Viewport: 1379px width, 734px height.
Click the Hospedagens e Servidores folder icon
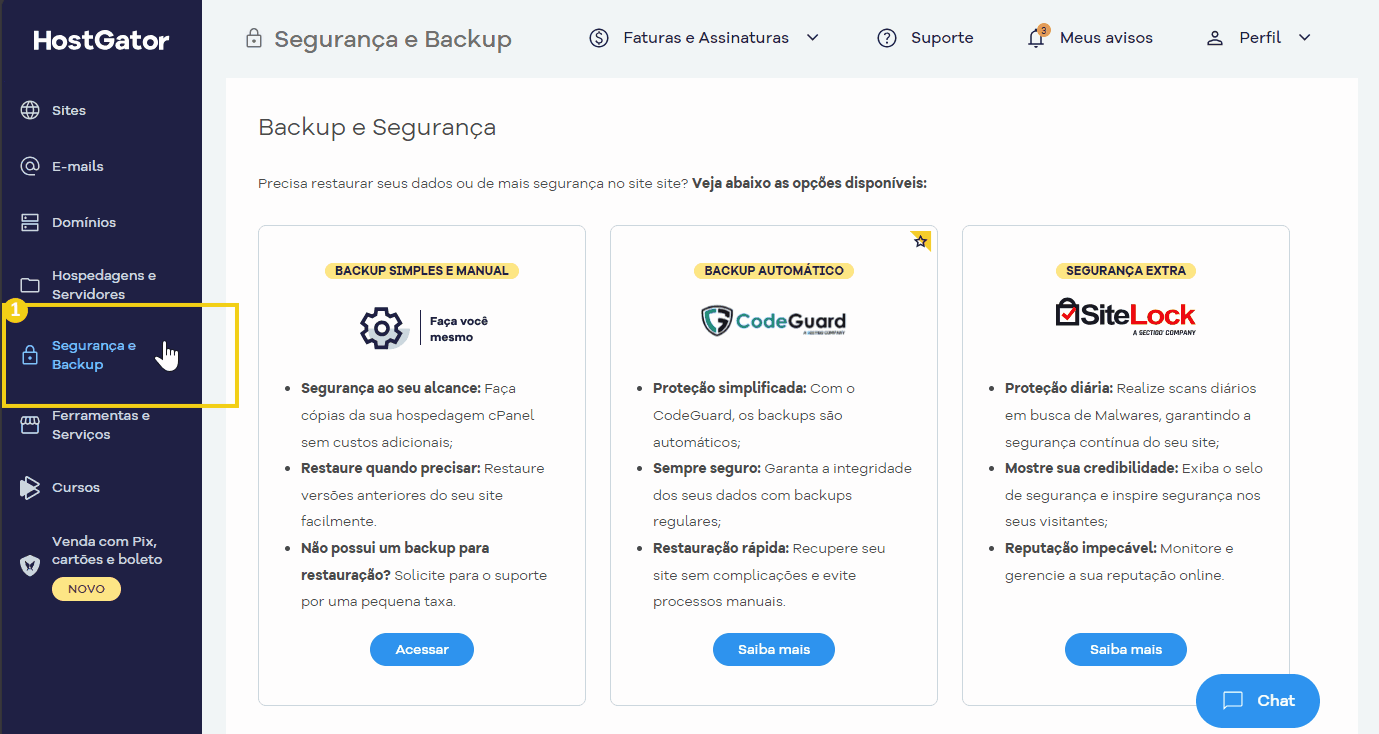click(30, 285)
